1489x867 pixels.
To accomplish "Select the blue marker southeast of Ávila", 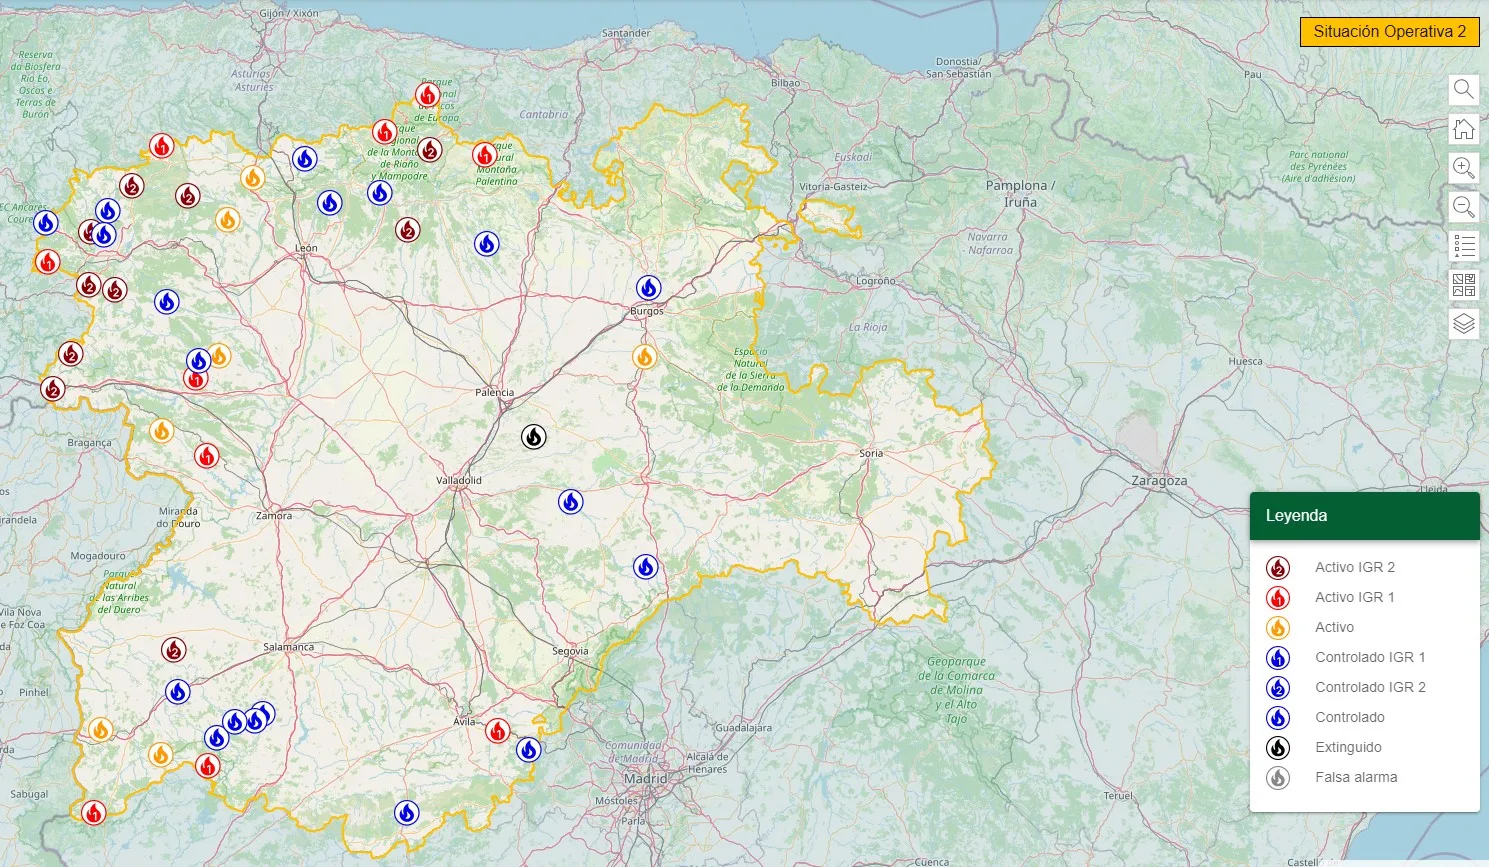I will (x=528, y=749).
